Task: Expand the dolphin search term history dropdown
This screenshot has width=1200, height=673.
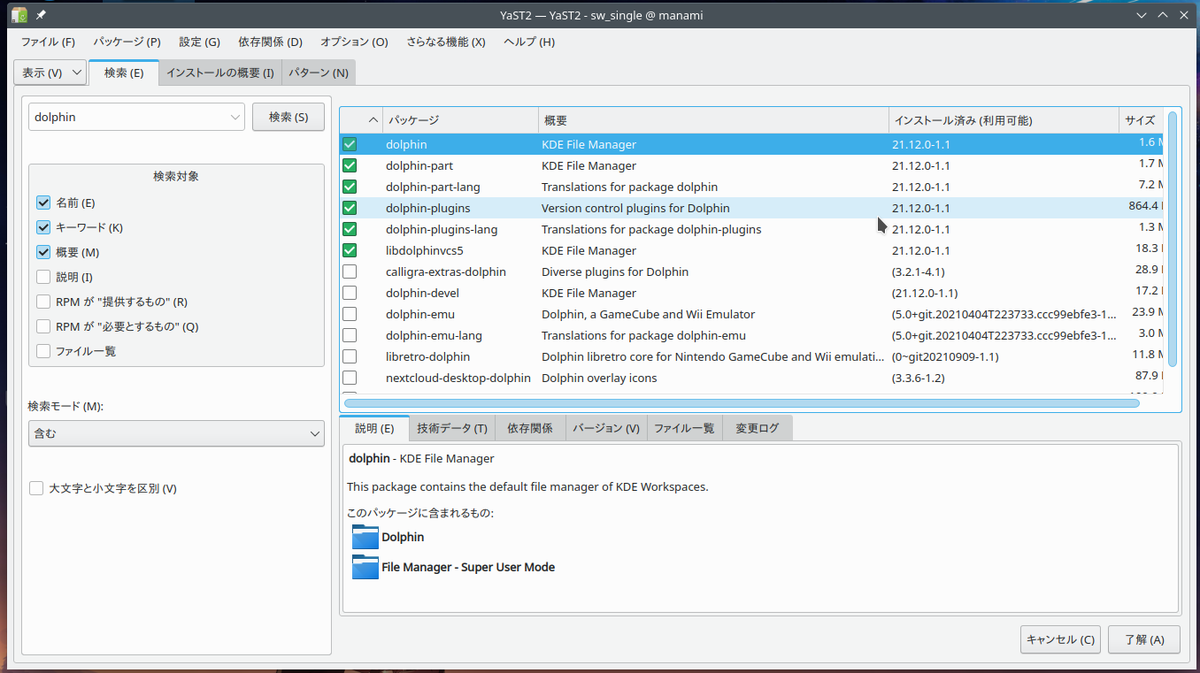Action: [235, 117]
